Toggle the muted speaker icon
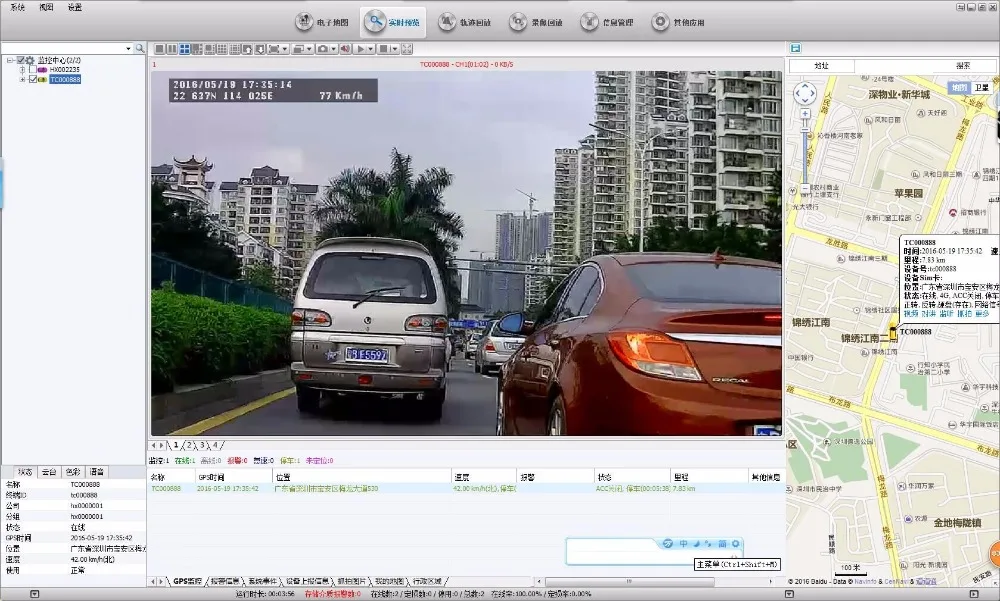1000x601 pixels. (345, 49)
